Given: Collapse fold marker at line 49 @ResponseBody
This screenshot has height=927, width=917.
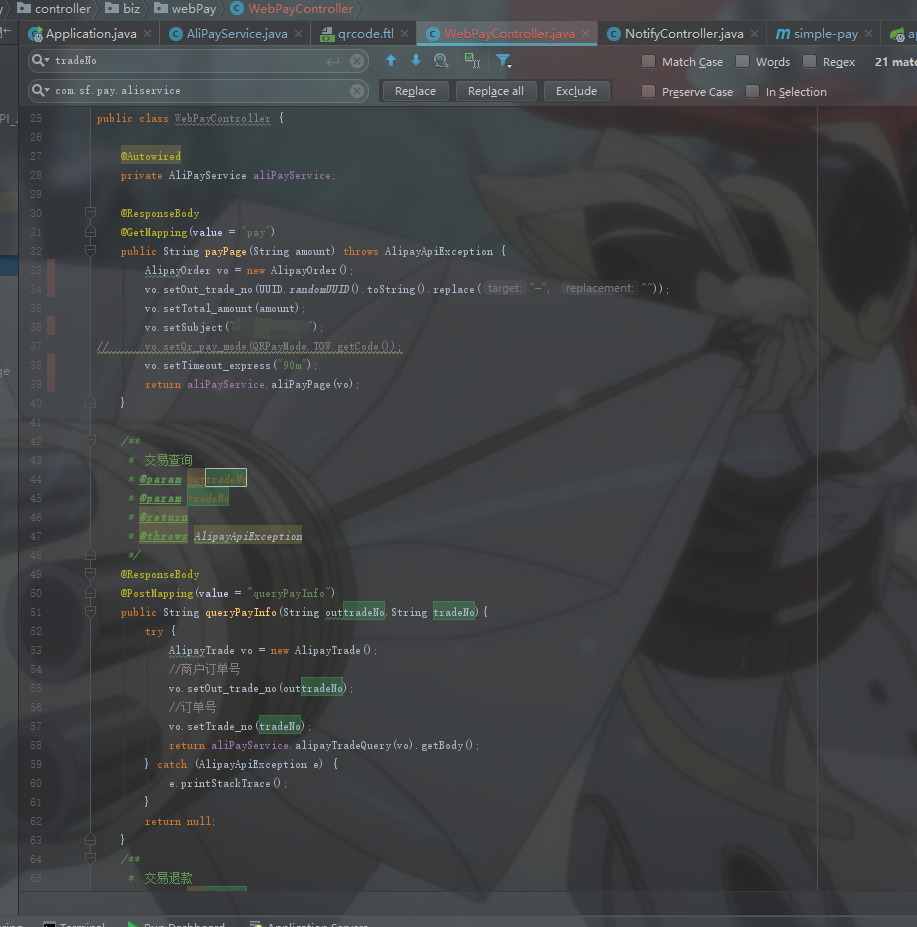Looking at the screenshot, I should pyautogui.click(x=90, y=574).
